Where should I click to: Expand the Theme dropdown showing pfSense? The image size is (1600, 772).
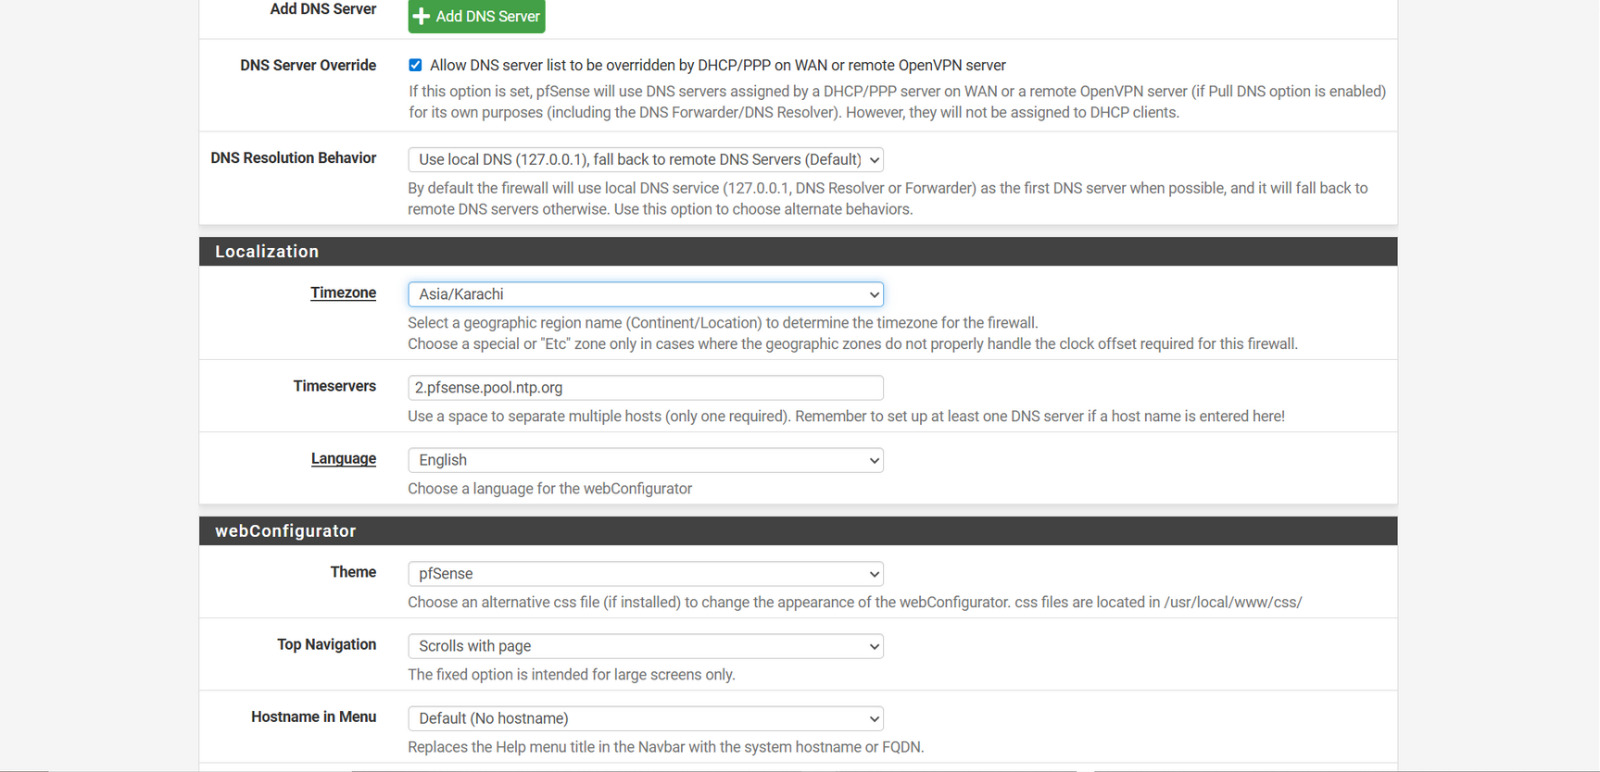click(645, 574)
